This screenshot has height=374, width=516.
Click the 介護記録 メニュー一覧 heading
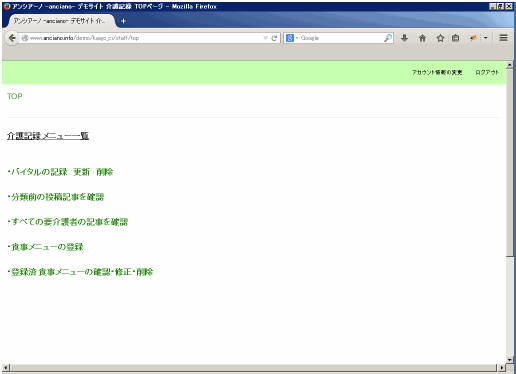click(48, 136)
